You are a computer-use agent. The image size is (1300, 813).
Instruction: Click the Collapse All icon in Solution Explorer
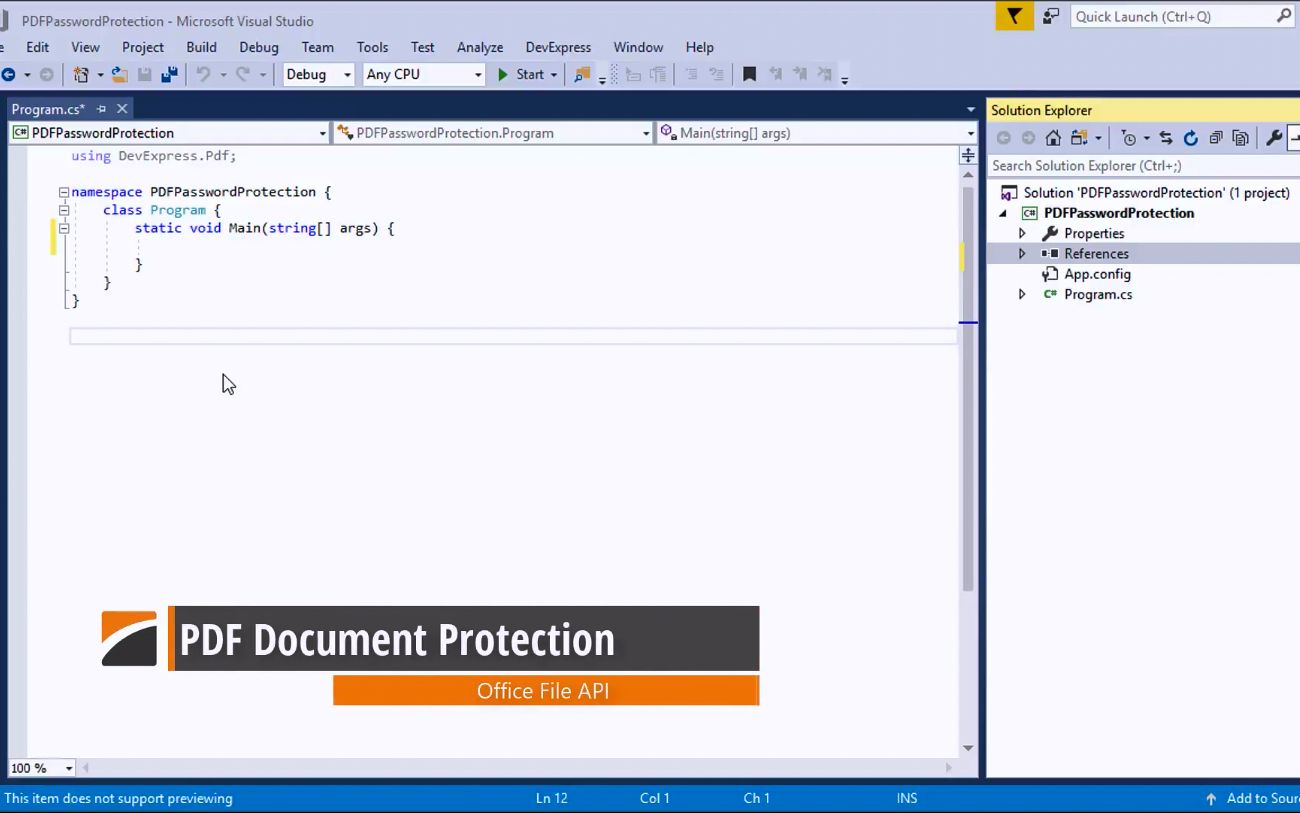point(1216,139)
